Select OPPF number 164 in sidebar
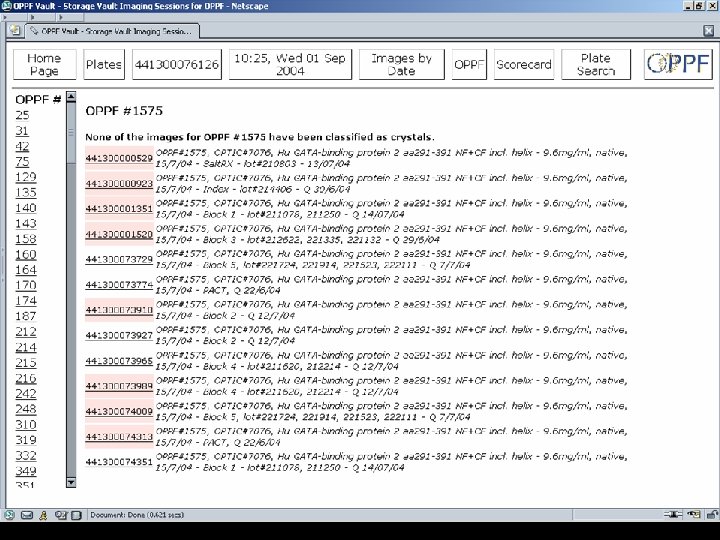Viewport: 720px width, 540px height. point(26,270)
